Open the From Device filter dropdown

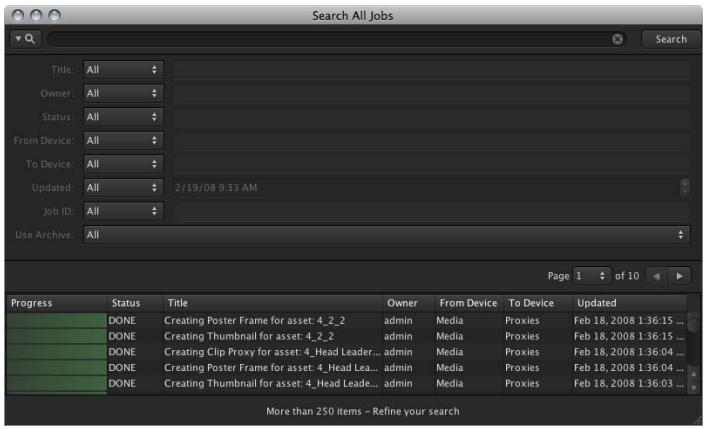tap(123, 141)
